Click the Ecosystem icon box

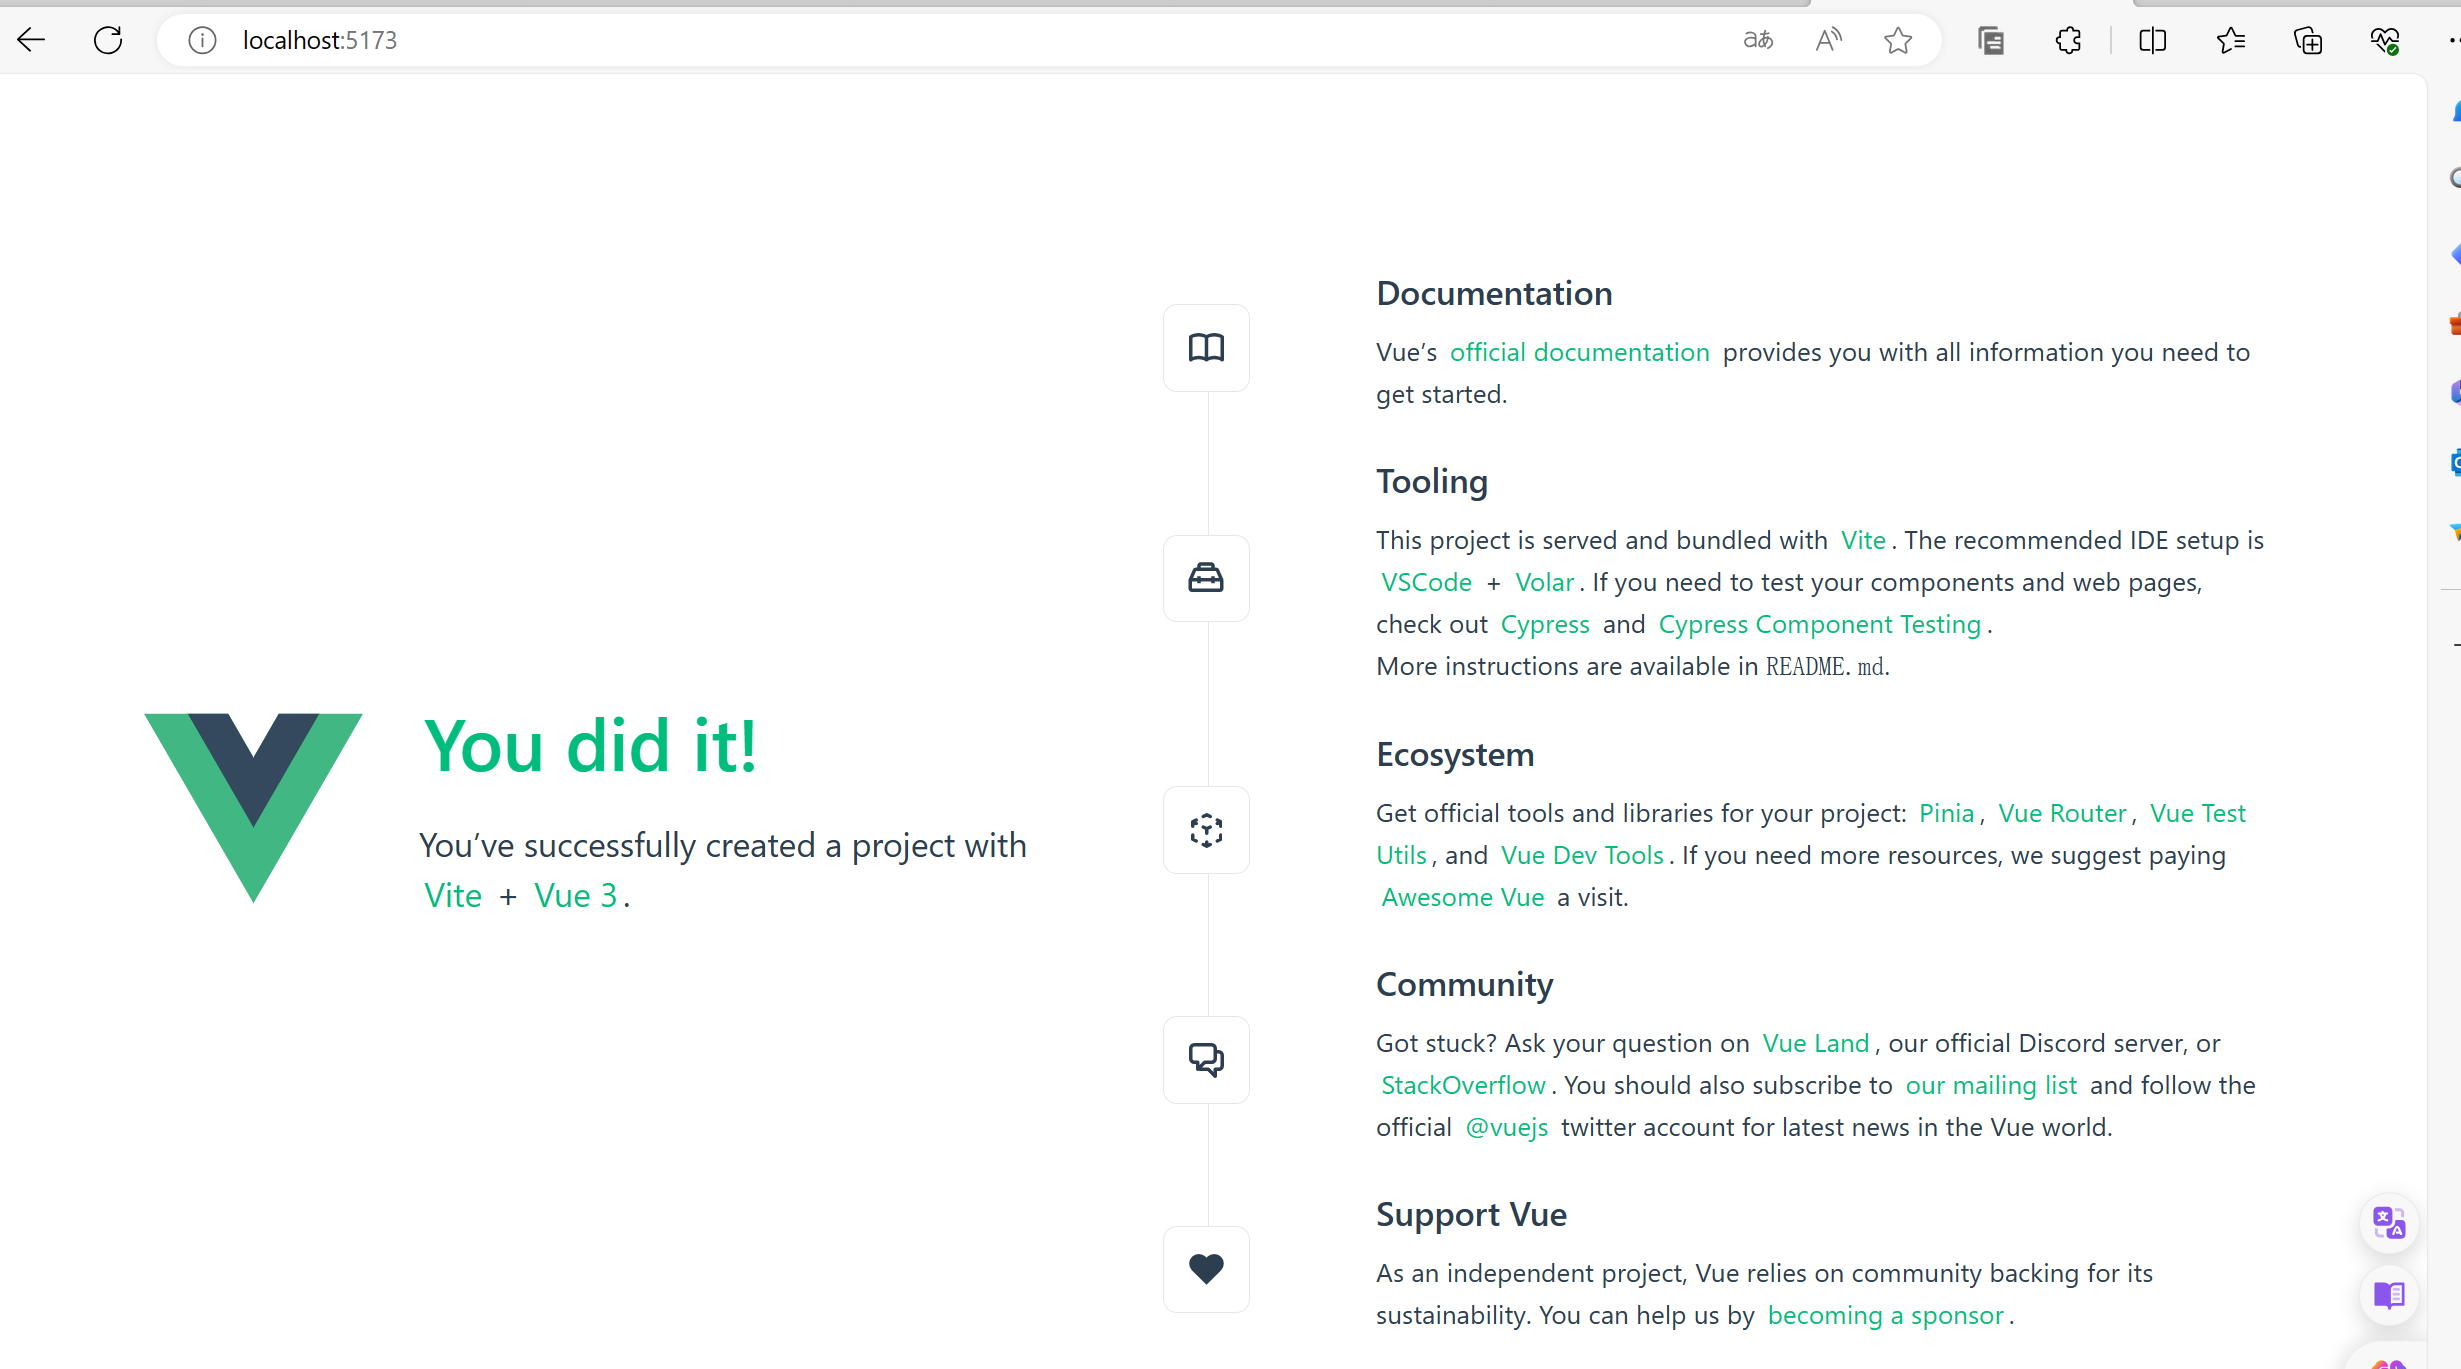pyautogui.click(x=1206, y=830)
